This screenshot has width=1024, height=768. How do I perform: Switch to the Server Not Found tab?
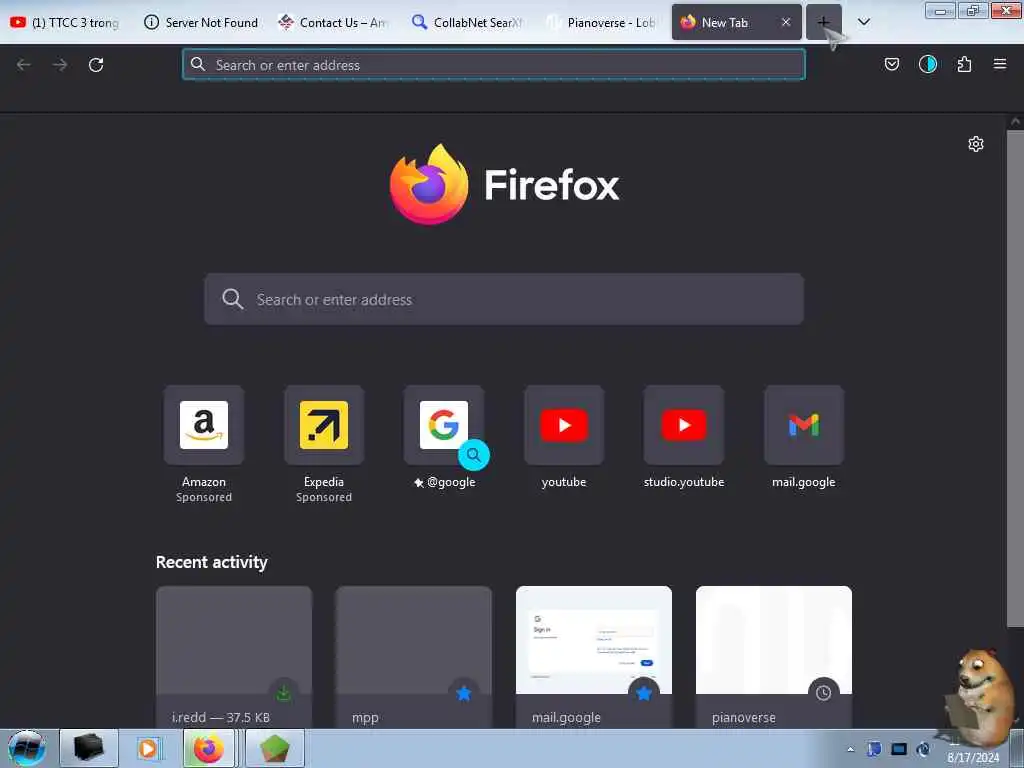[201, 22]
